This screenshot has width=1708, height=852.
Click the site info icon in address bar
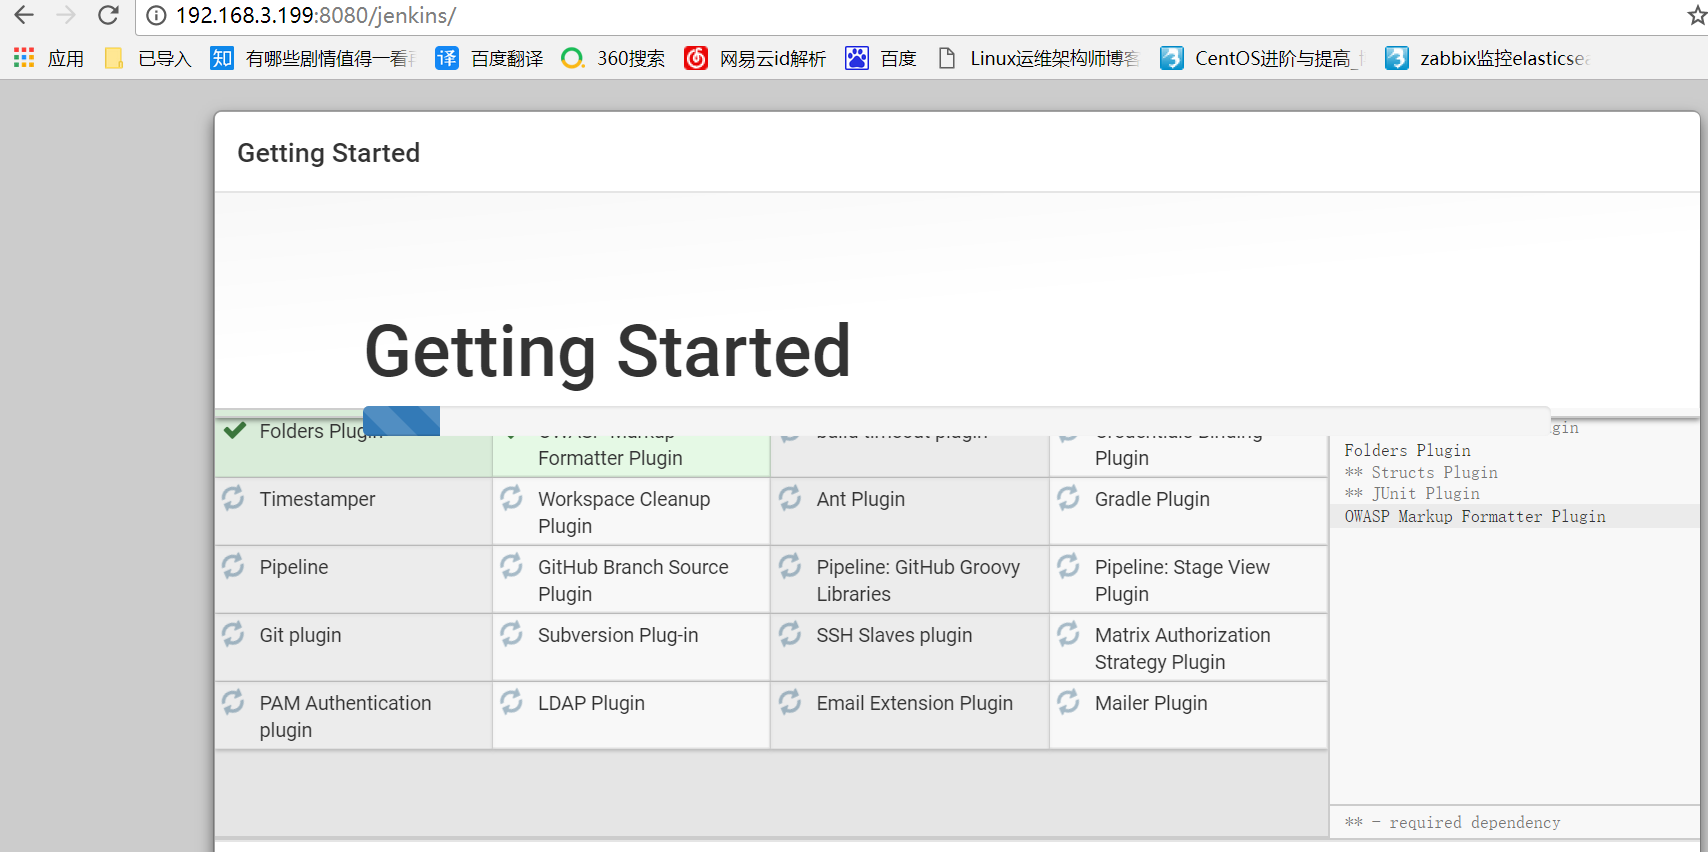(156, 16)
